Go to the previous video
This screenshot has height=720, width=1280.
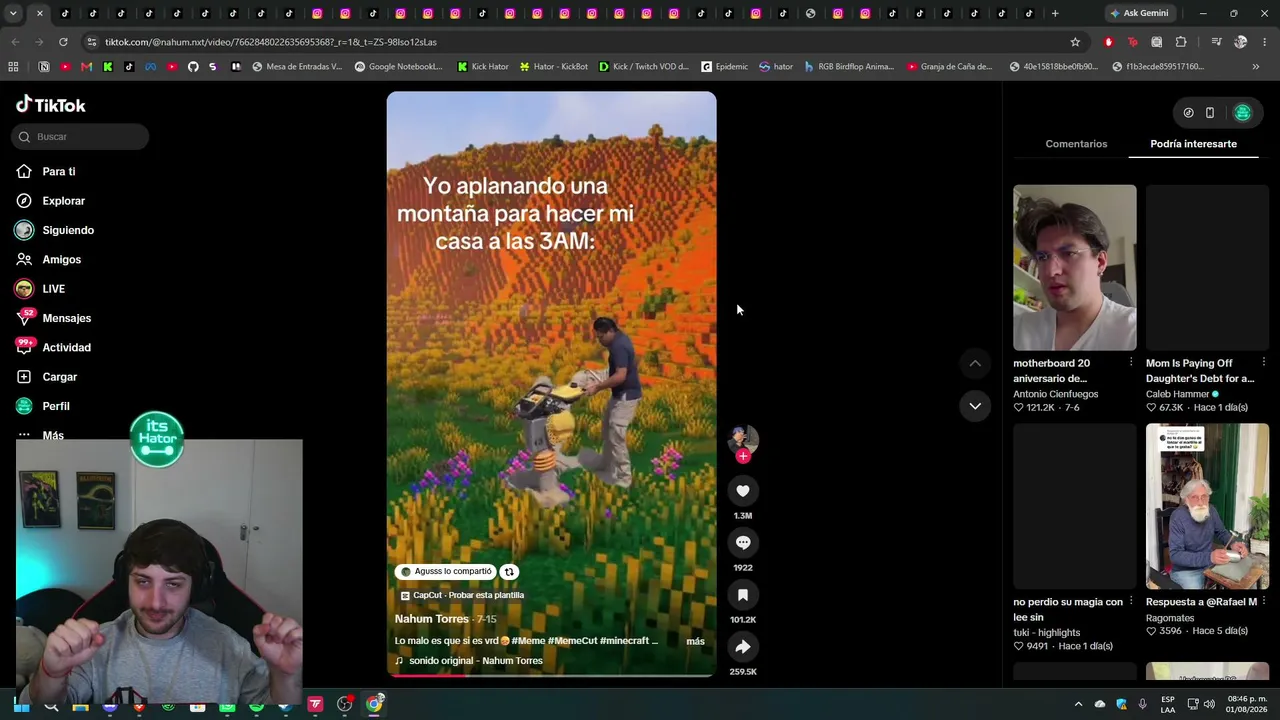pyautogui.click(x=975, y=363)
